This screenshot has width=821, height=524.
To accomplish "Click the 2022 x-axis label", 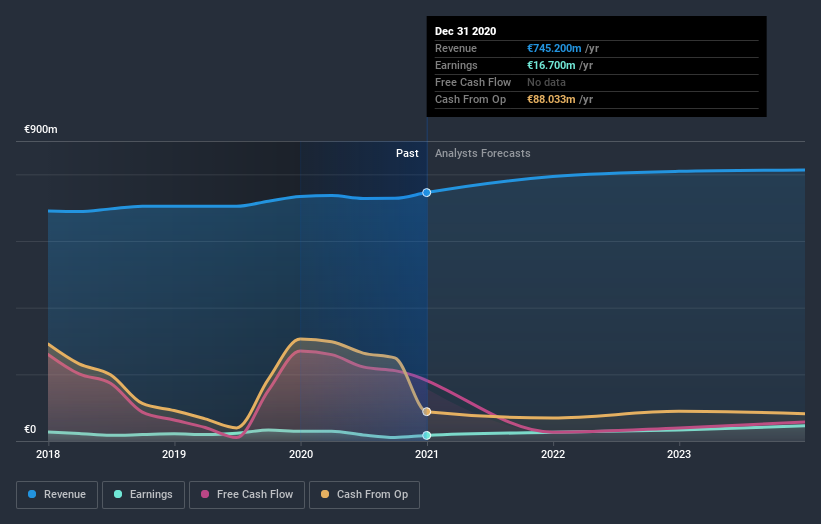I will pos(553,454).
